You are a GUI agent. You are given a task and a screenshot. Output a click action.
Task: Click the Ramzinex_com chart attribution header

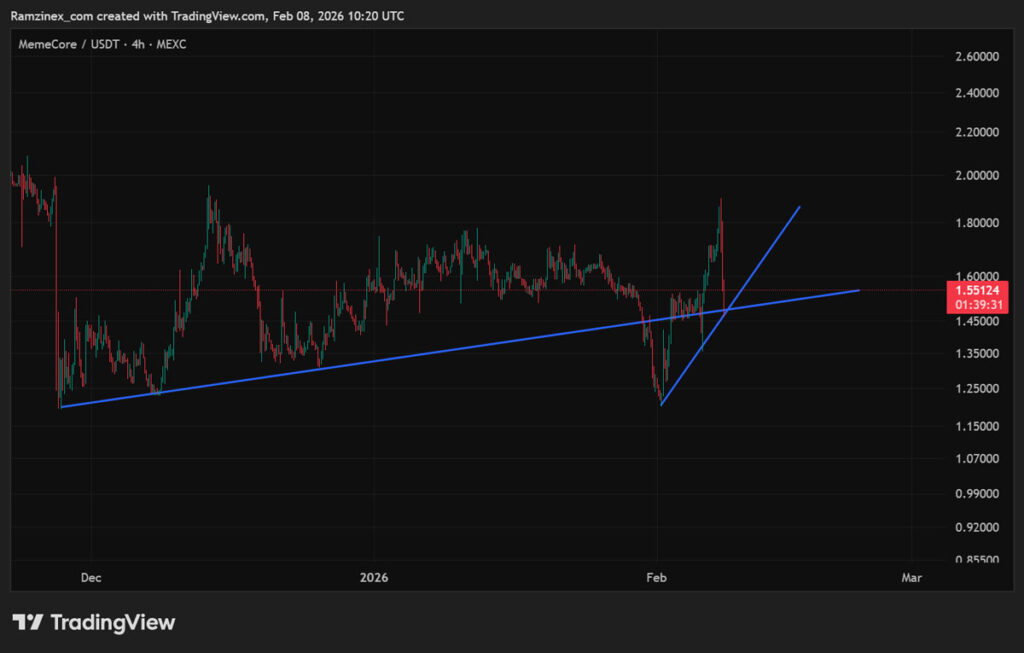coord(208,16)
